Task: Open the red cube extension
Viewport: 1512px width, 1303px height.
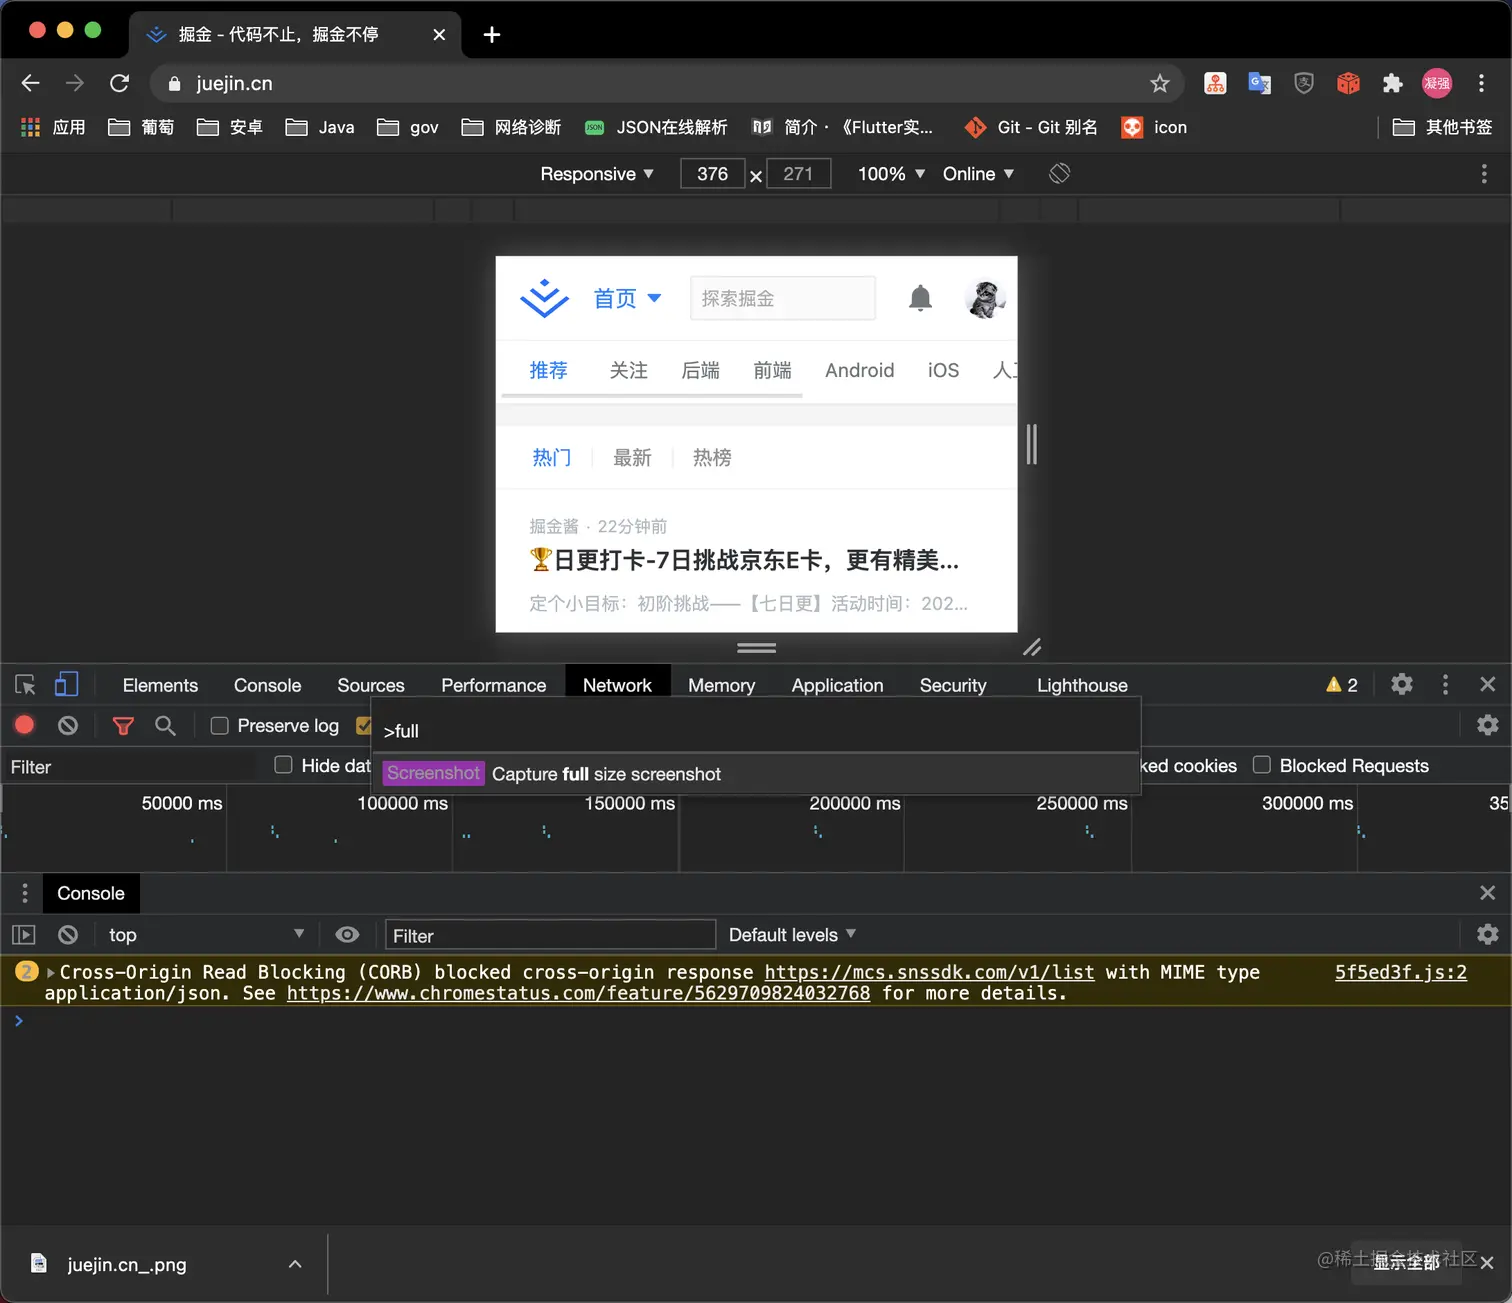Action: pyautogui.click(x=1348, y=83)
